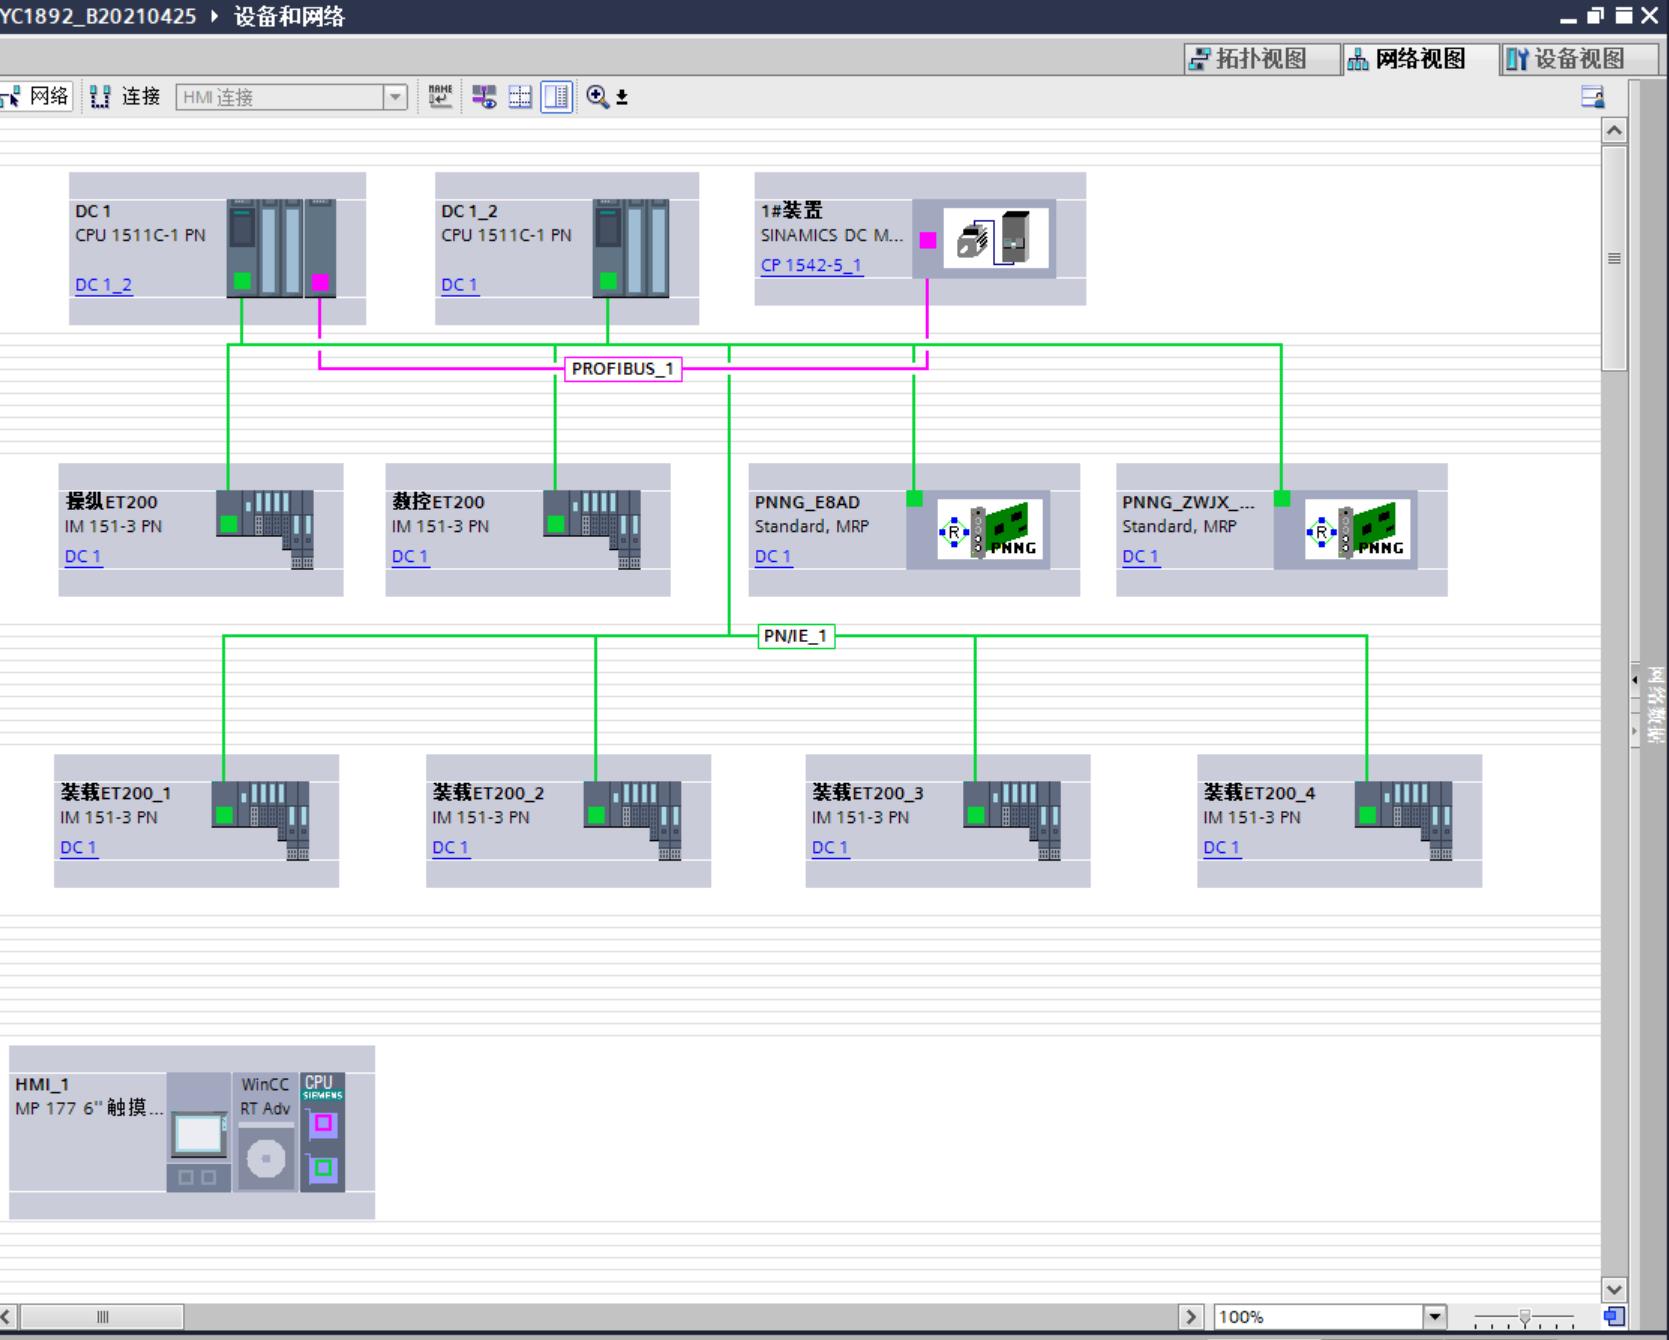Switch to 设备视图 (Device view) tab
The image size is (1669, 1340).
point(1566,59)
